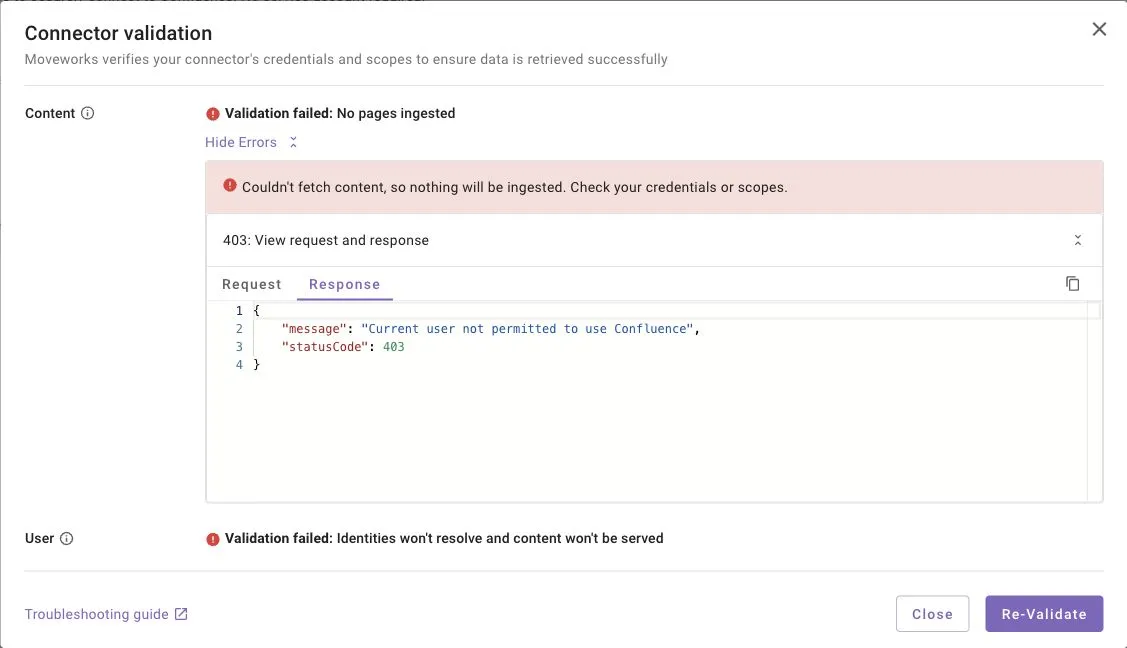Switch to the Request tab

tap(252, 284)
